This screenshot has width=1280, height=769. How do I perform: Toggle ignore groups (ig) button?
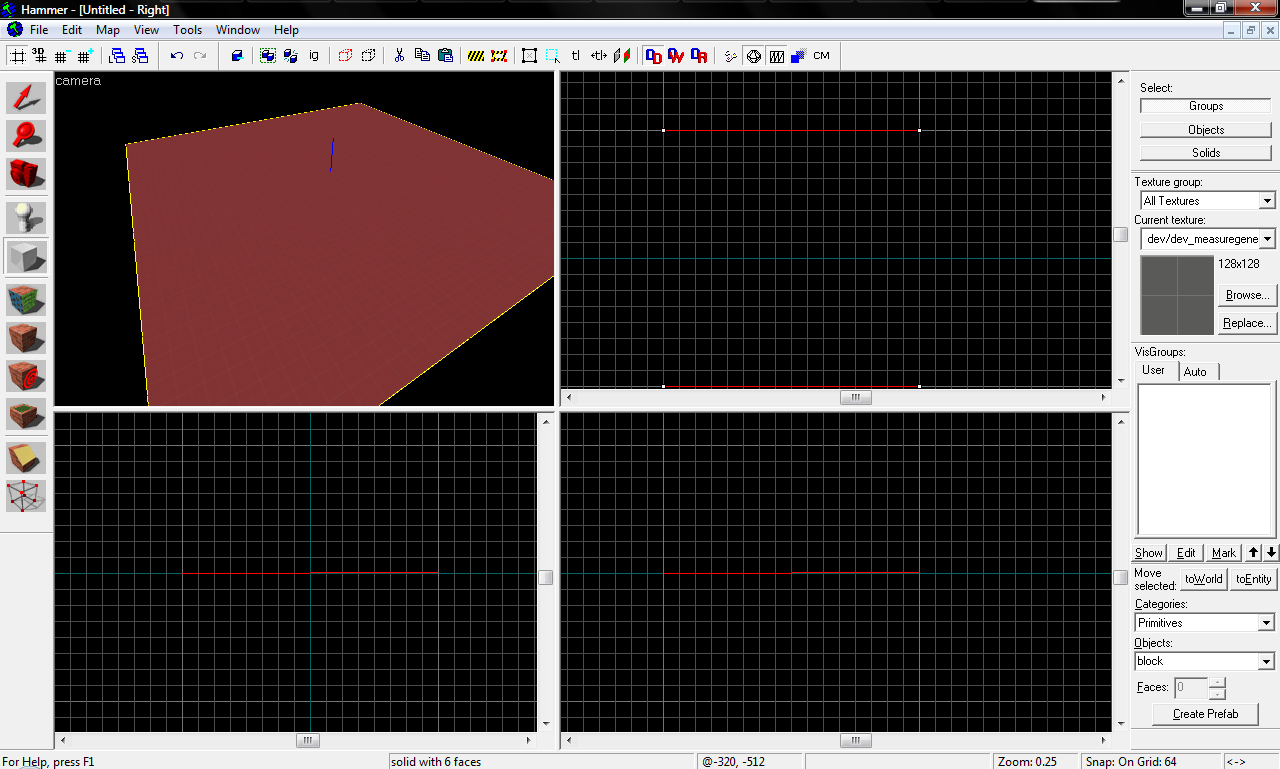[314, 56]
